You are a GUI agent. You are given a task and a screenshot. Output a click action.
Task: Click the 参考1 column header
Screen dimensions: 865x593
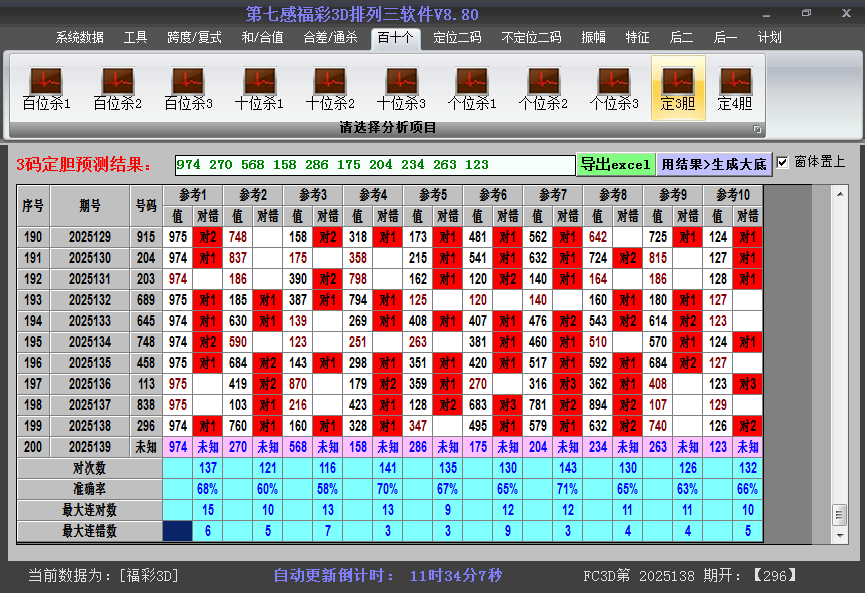193,194
